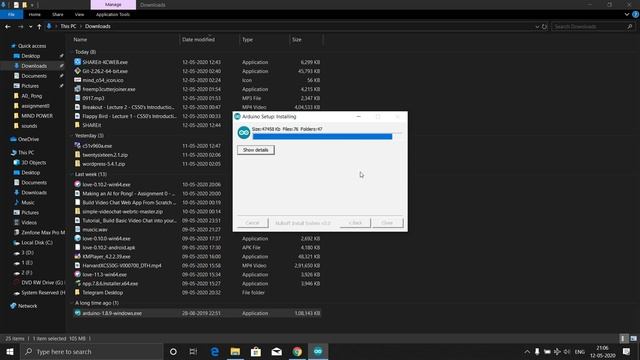Collapse the Yesterday group
This screenshot has width=640, height=360.
(x=73, y=136)
